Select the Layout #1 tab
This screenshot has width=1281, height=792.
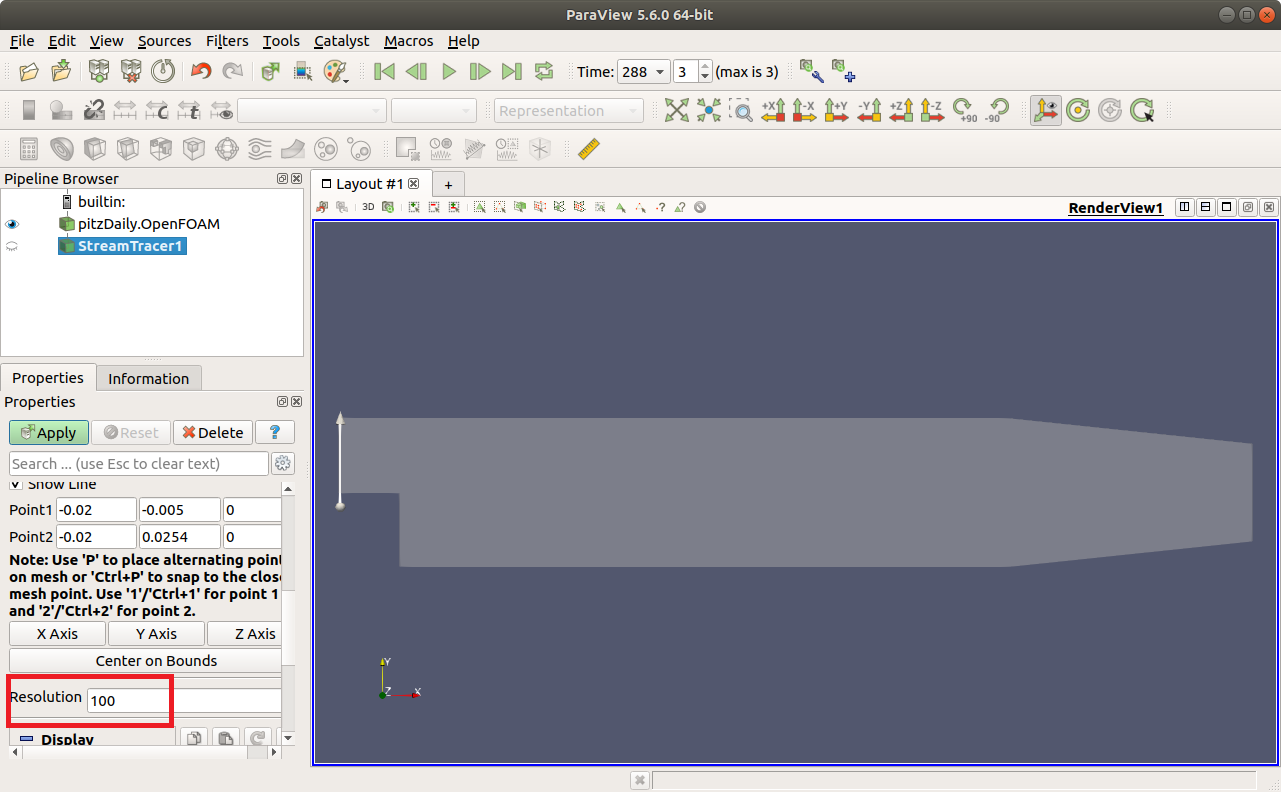(x=370, y=184)
